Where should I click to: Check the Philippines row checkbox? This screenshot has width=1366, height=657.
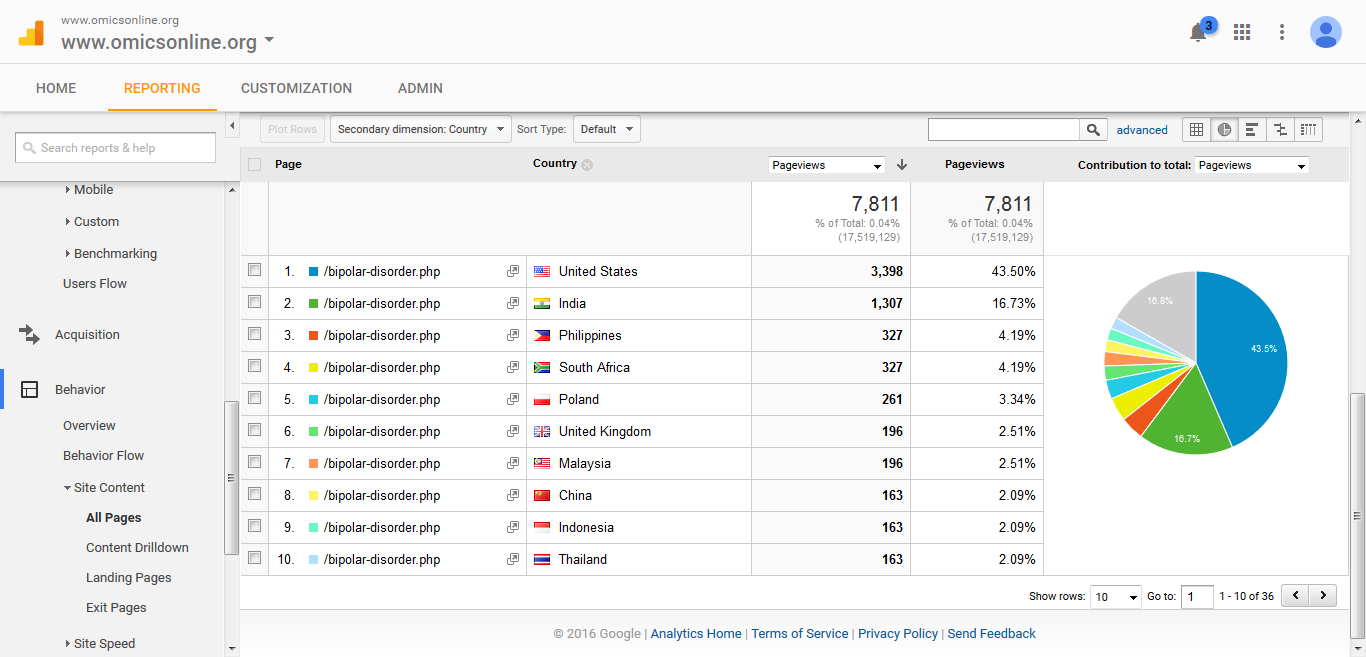coord(254,334)
